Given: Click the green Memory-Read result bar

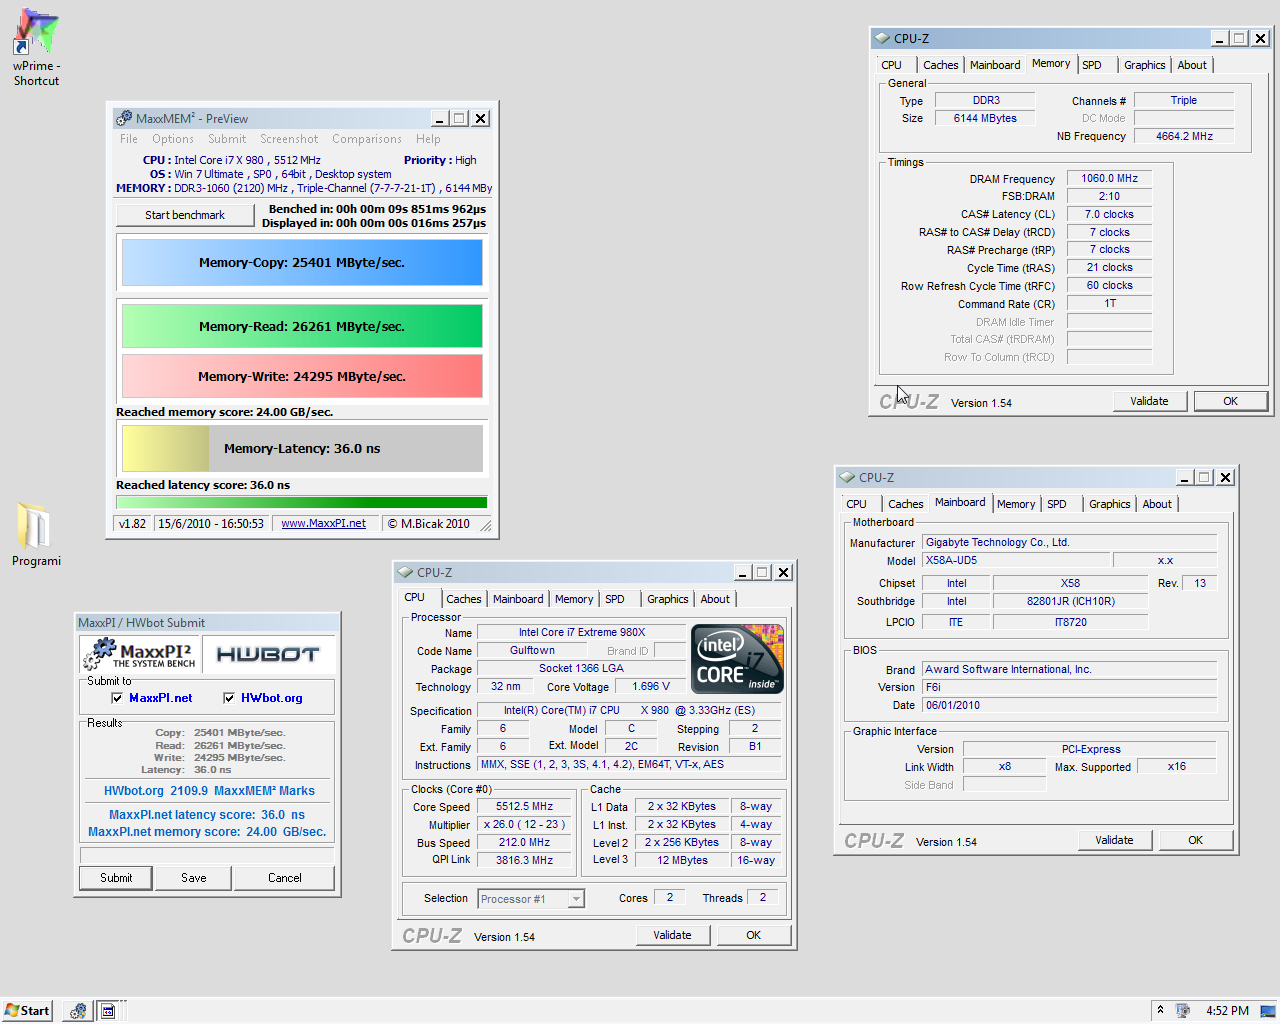Looking at the screenshot, I should click(302, 326).
